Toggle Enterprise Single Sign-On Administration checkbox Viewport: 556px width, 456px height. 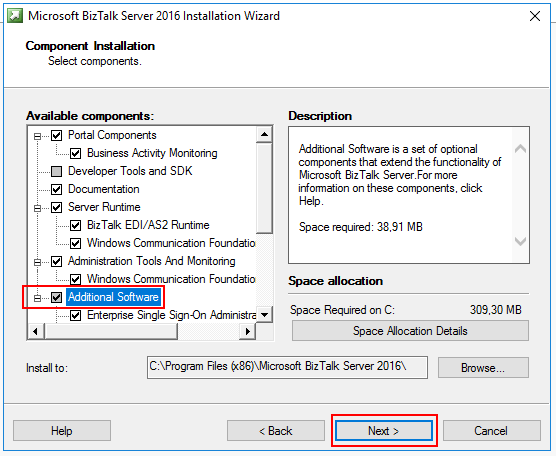click(x=75, y=315)
